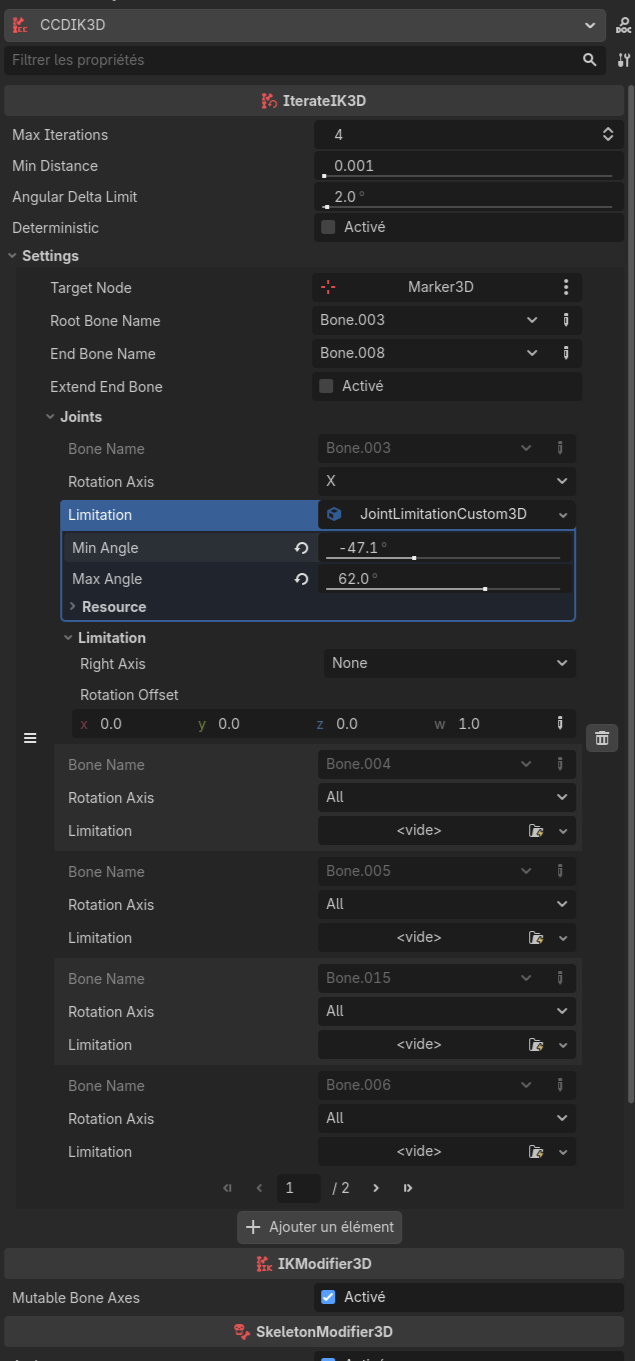Reset Max Angle using the revert arrow
Image resolution: width=635 pixels, height=1361 pixels.
pos(301,579)
